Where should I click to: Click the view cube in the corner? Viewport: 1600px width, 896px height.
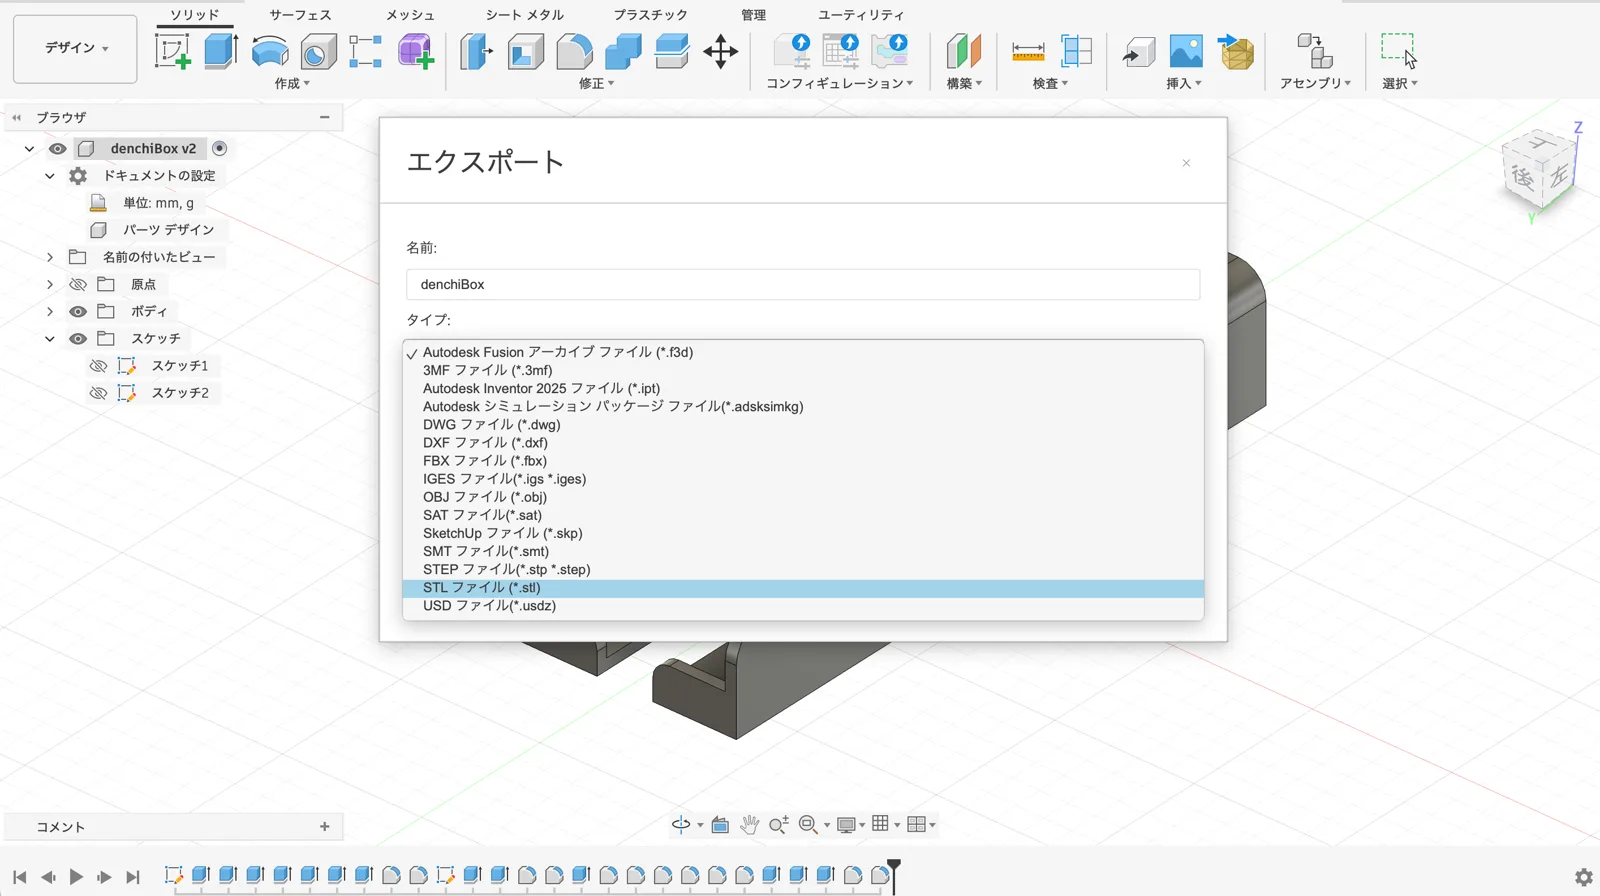1540,170
